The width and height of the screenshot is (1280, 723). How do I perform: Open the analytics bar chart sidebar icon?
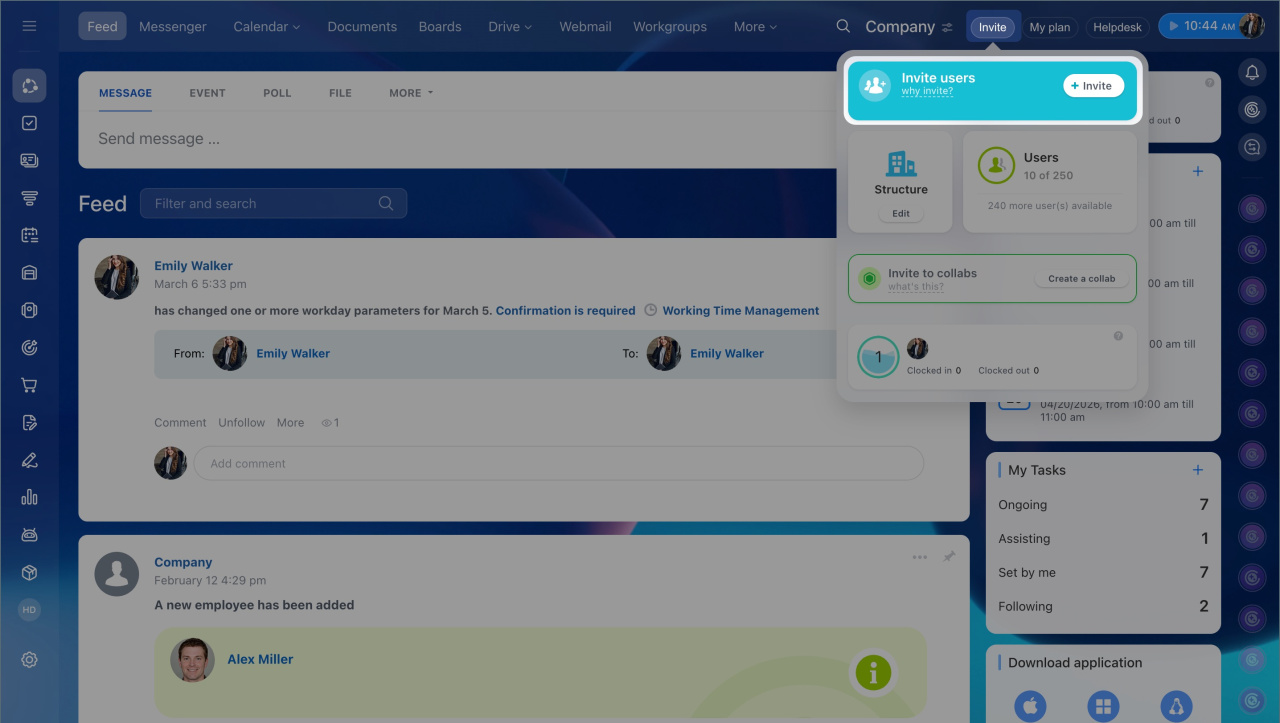29,497
